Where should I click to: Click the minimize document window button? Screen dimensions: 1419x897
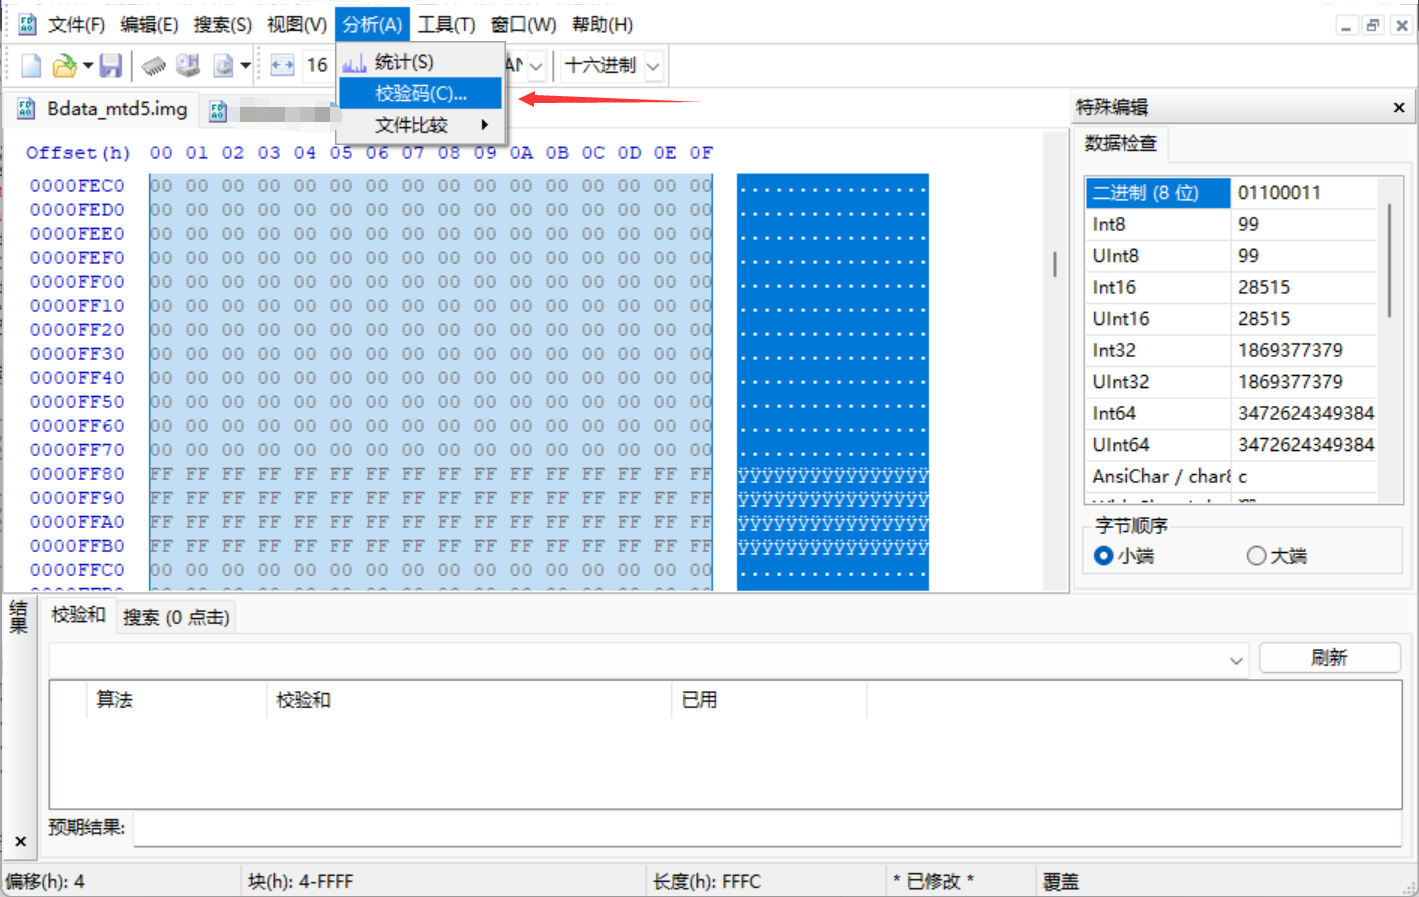pyautogui.click(x=1346, y=26)
